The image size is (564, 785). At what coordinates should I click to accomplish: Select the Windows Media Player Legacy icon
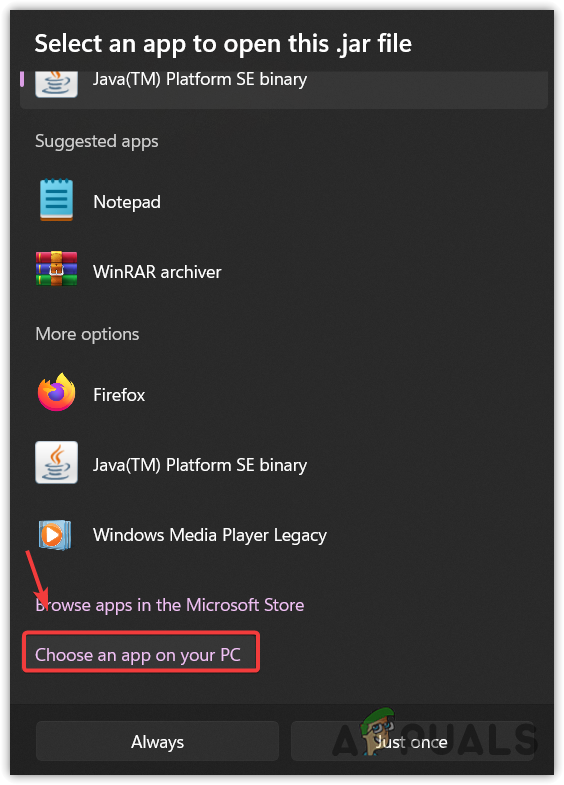55,535
